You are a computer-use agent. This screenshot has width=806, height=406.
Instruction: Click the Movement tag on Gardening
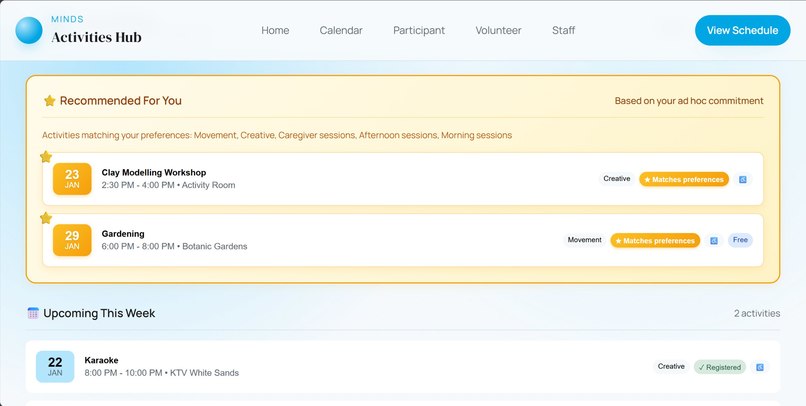pyautogui.click(x=584, y=240)
